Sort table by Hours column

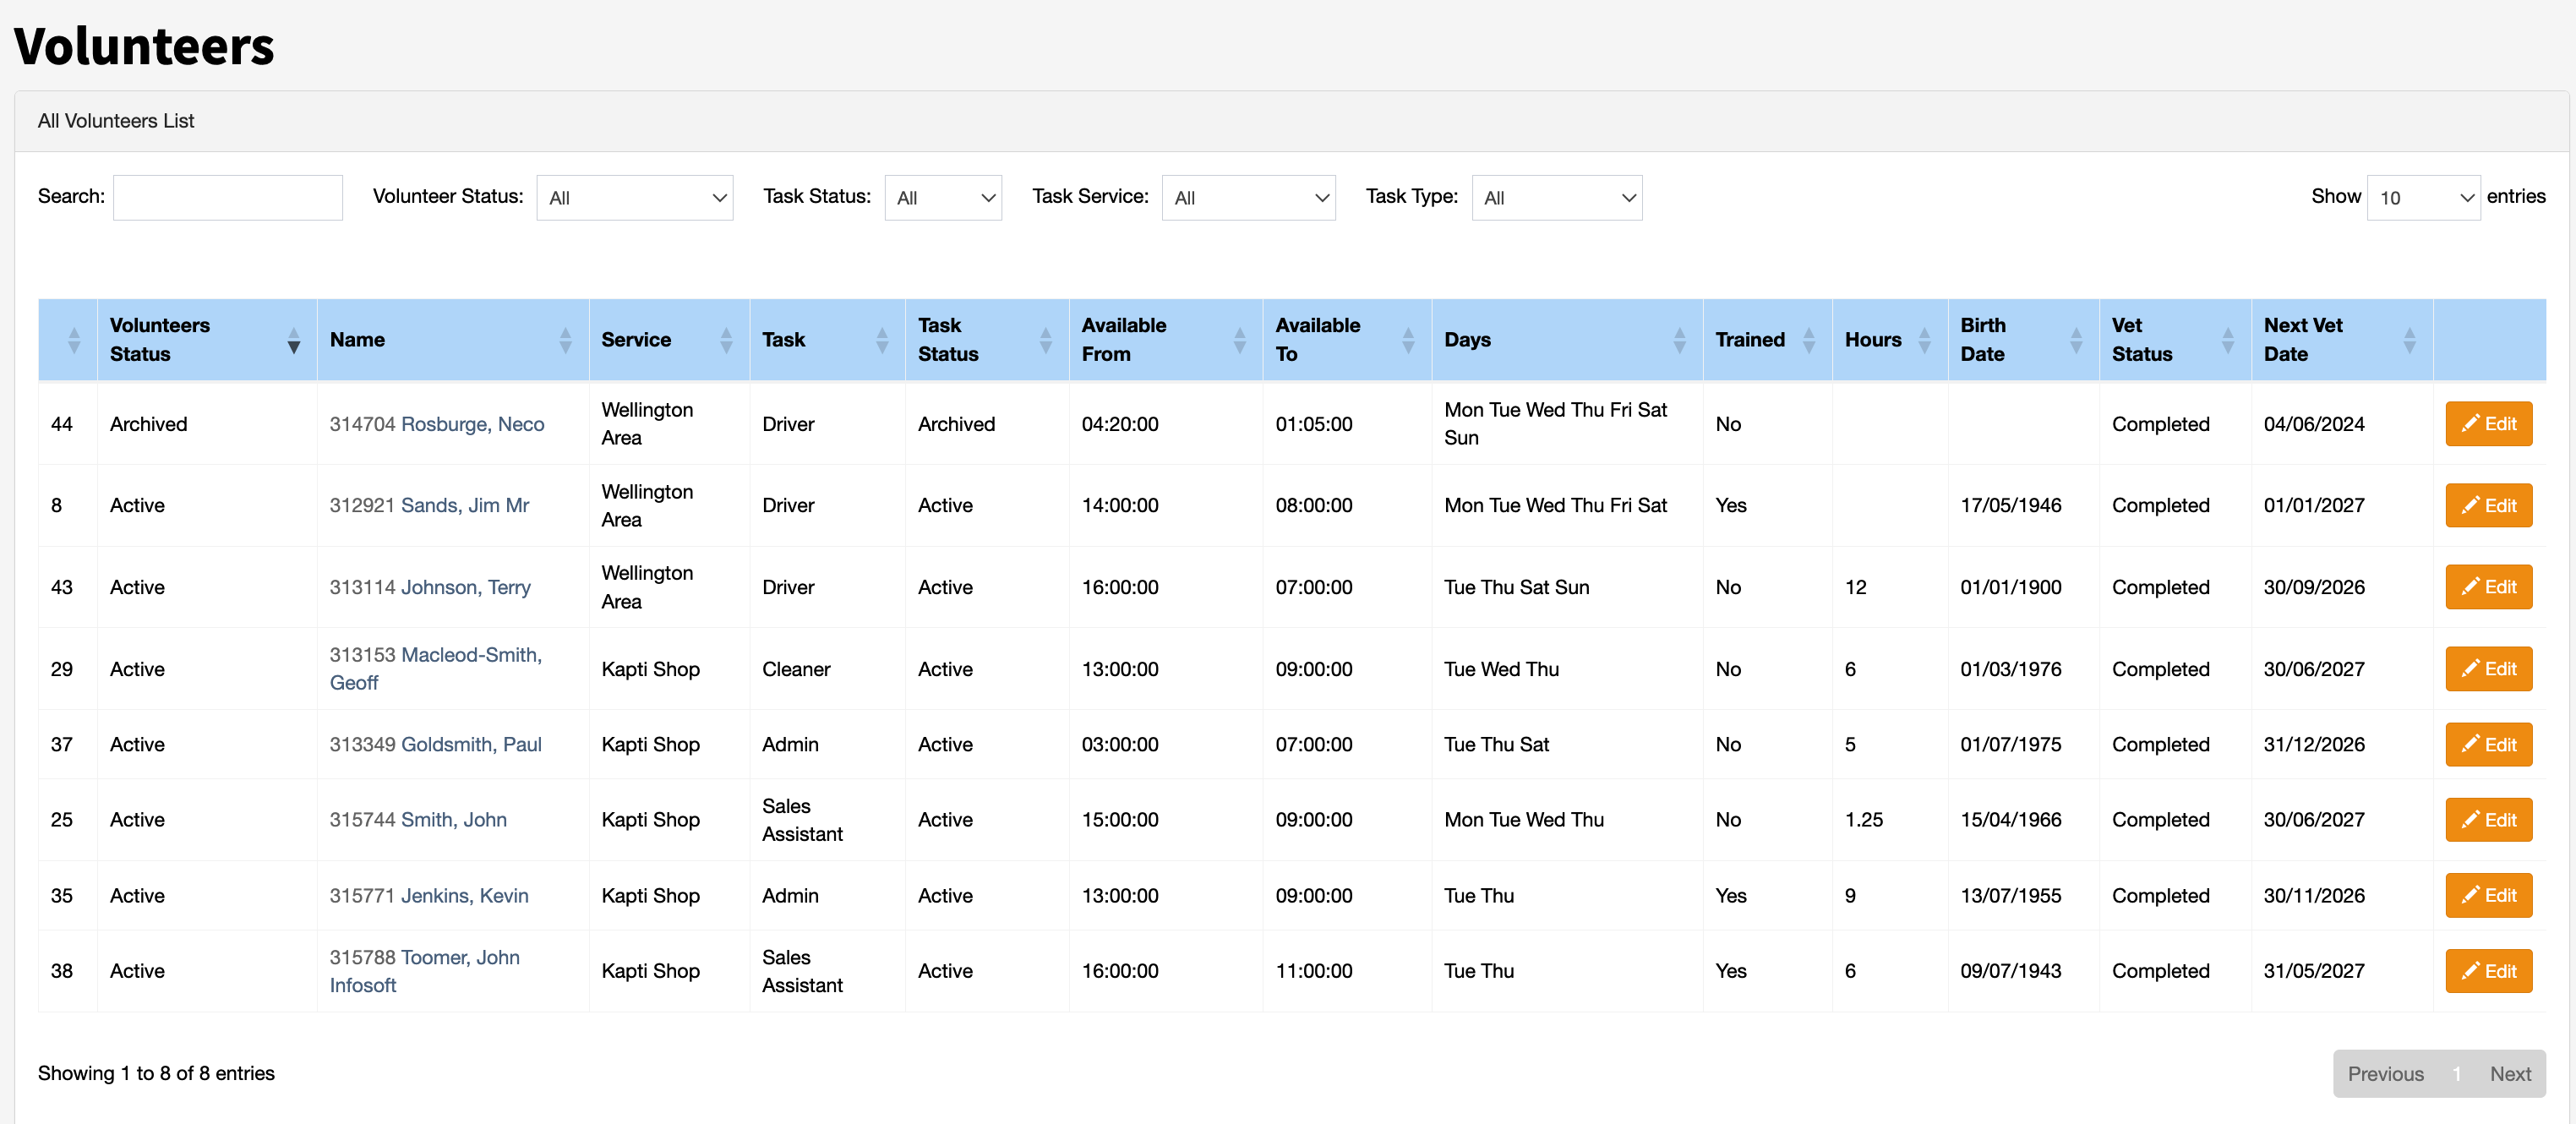pyautogui.click(x=1889, y=340)
